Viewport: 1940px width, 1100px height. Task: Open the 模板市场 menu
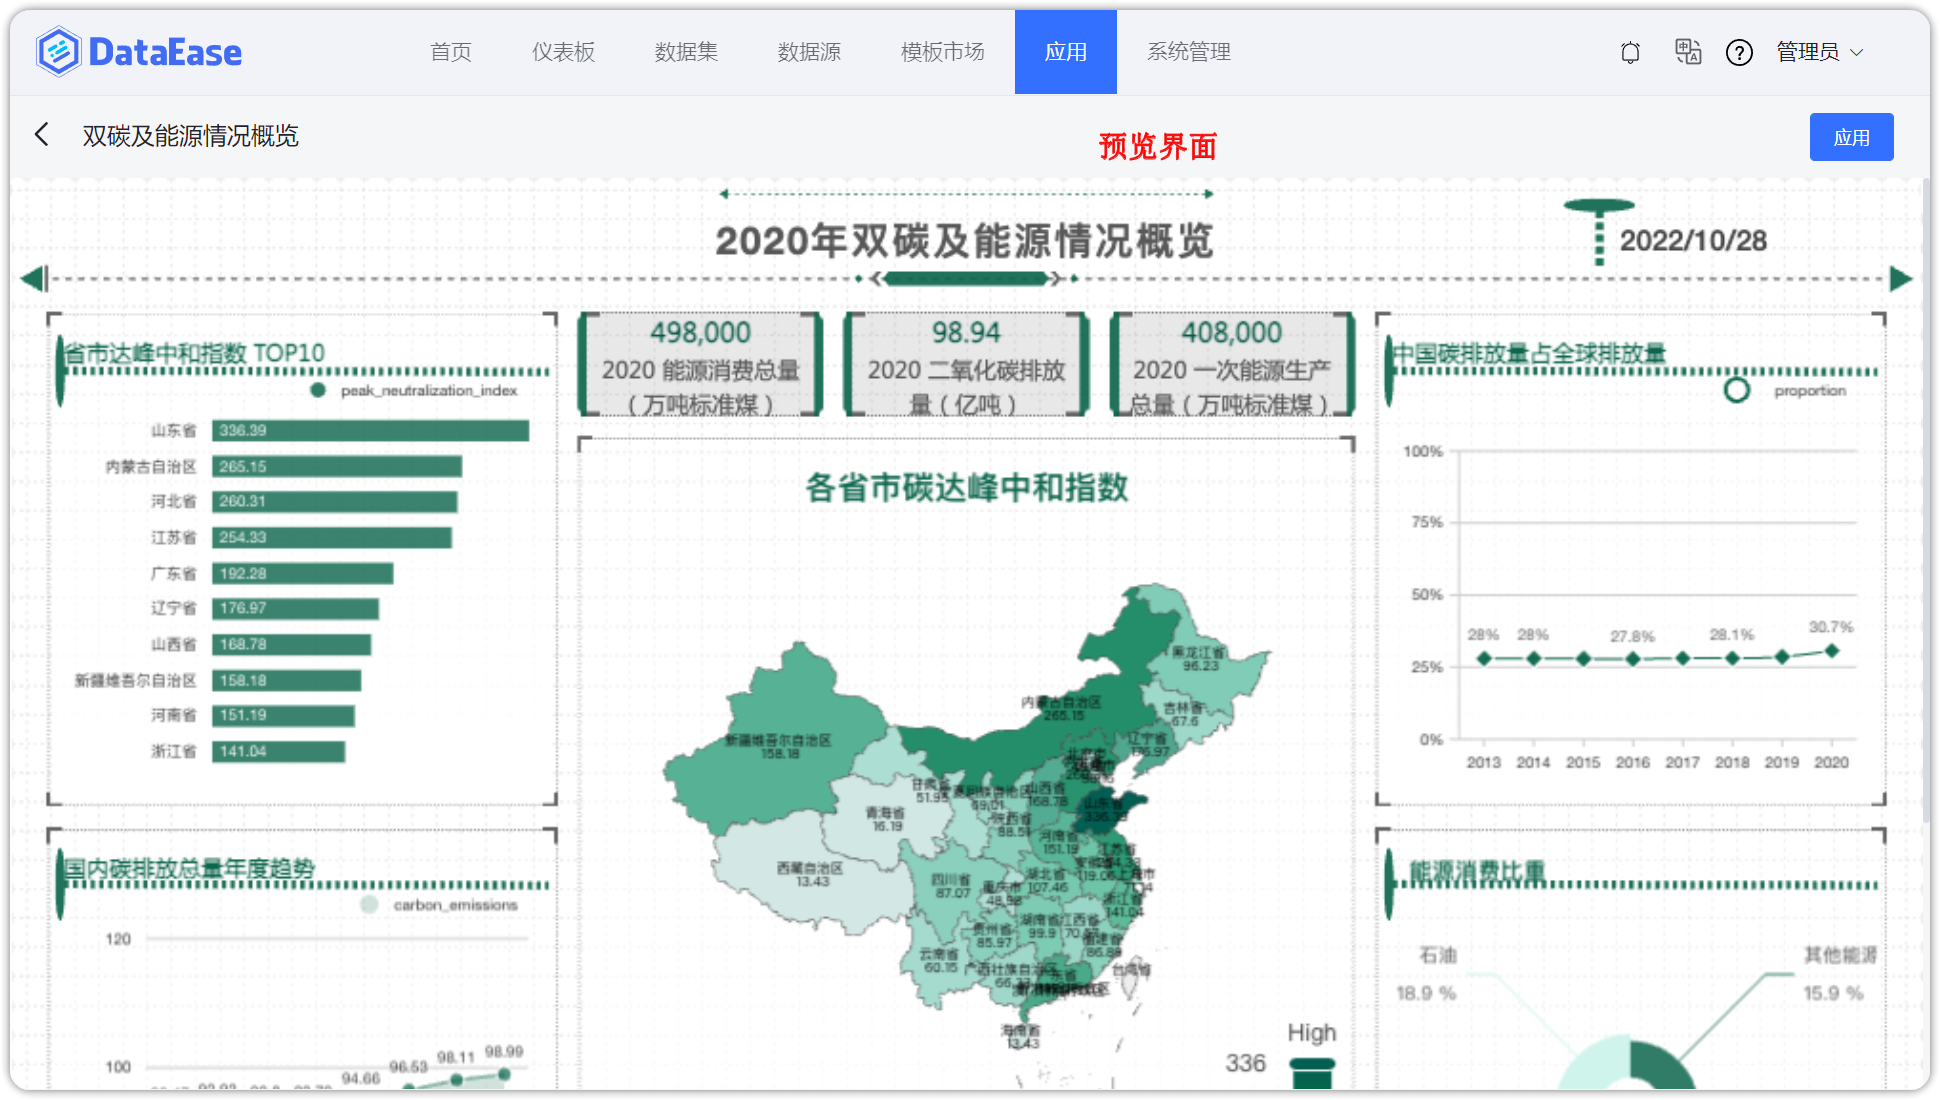[x=942, y=52]
